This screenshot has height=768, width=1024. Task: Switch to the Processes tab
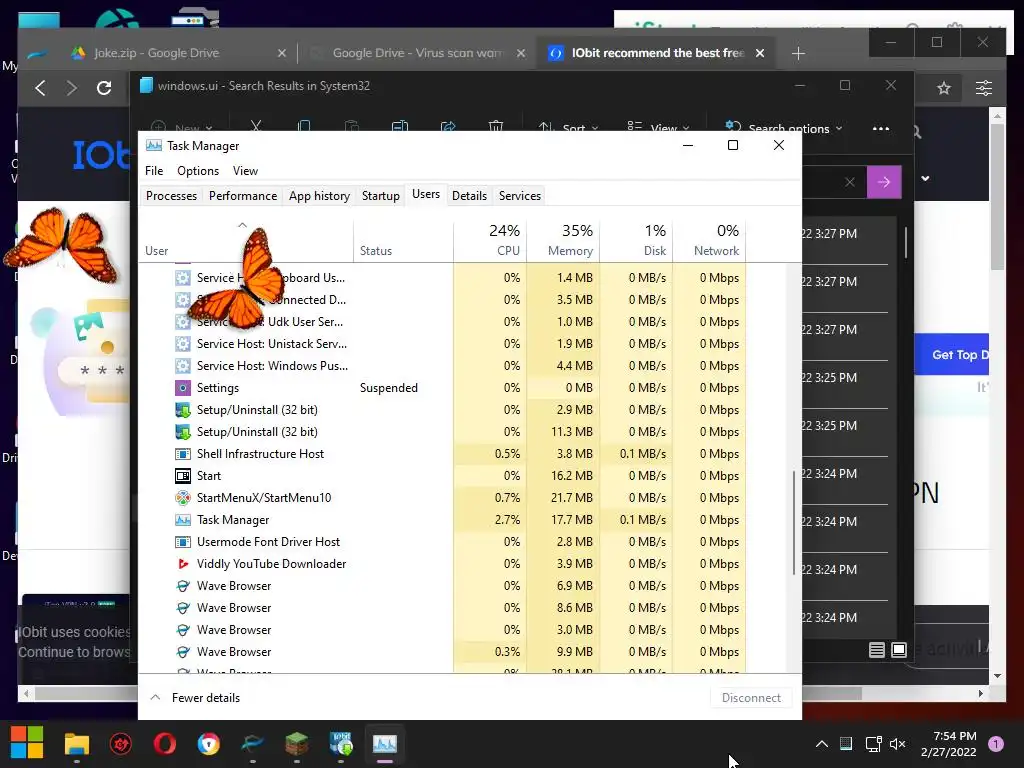tap(171, 195)
